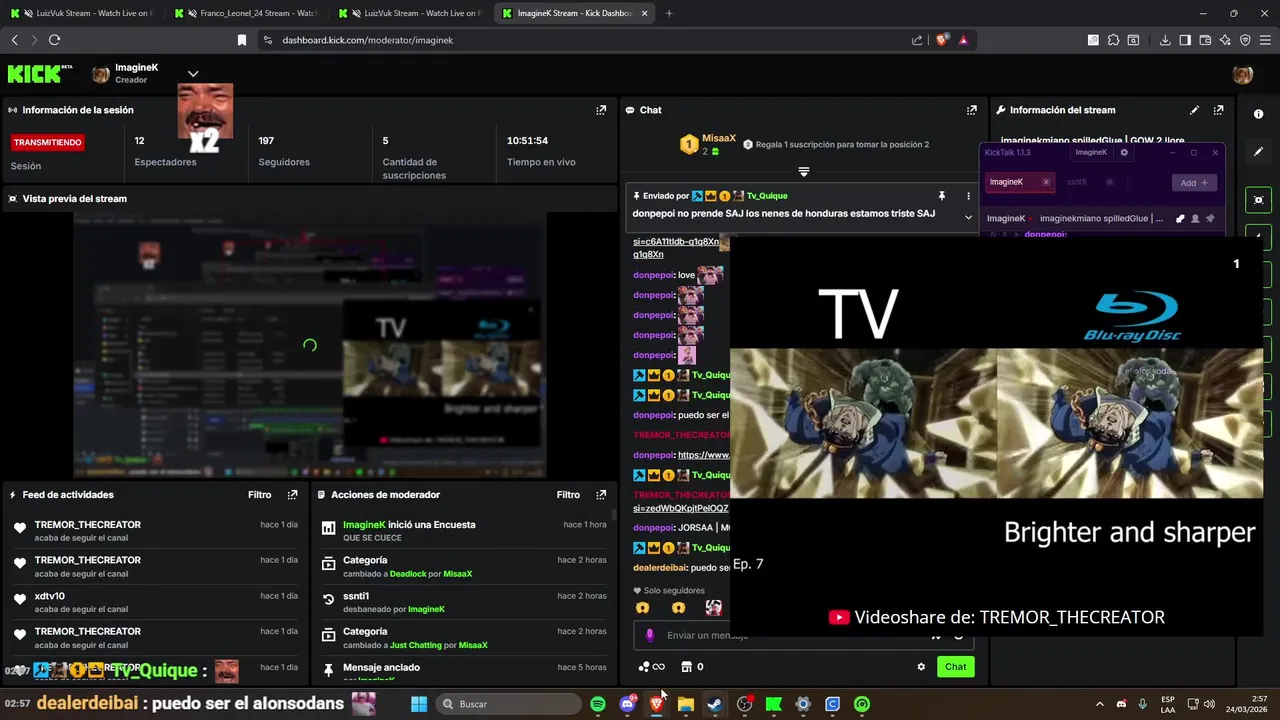Click the pin icon in KickTalk header
Image resolution: width=1280 pixels, height=720 pixels.
pyautogui.click(x=1210, y=218)
